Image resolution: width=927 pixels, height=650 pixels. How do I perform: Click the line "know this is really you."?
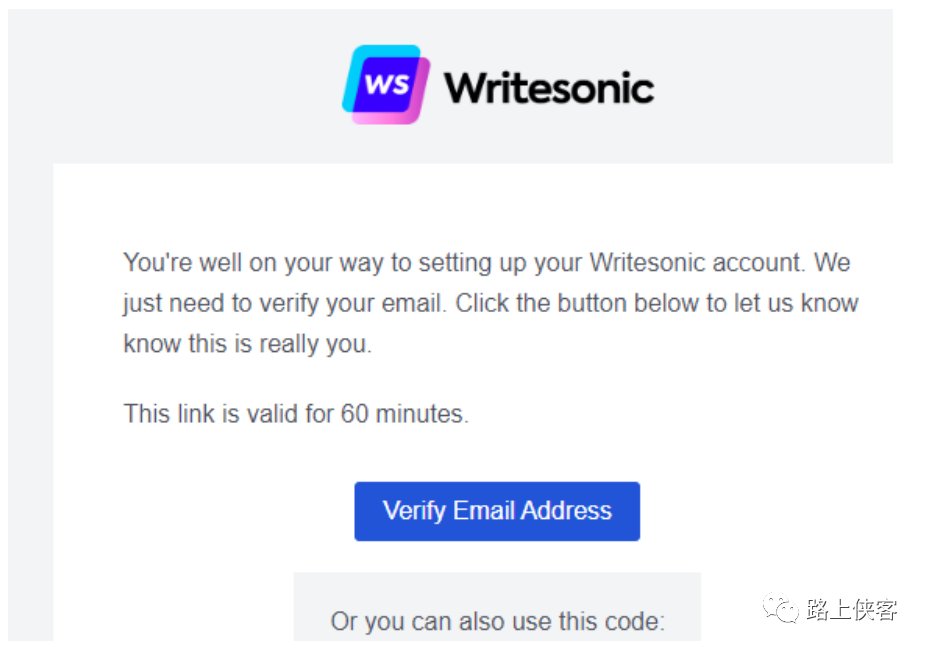coord(247,343)
